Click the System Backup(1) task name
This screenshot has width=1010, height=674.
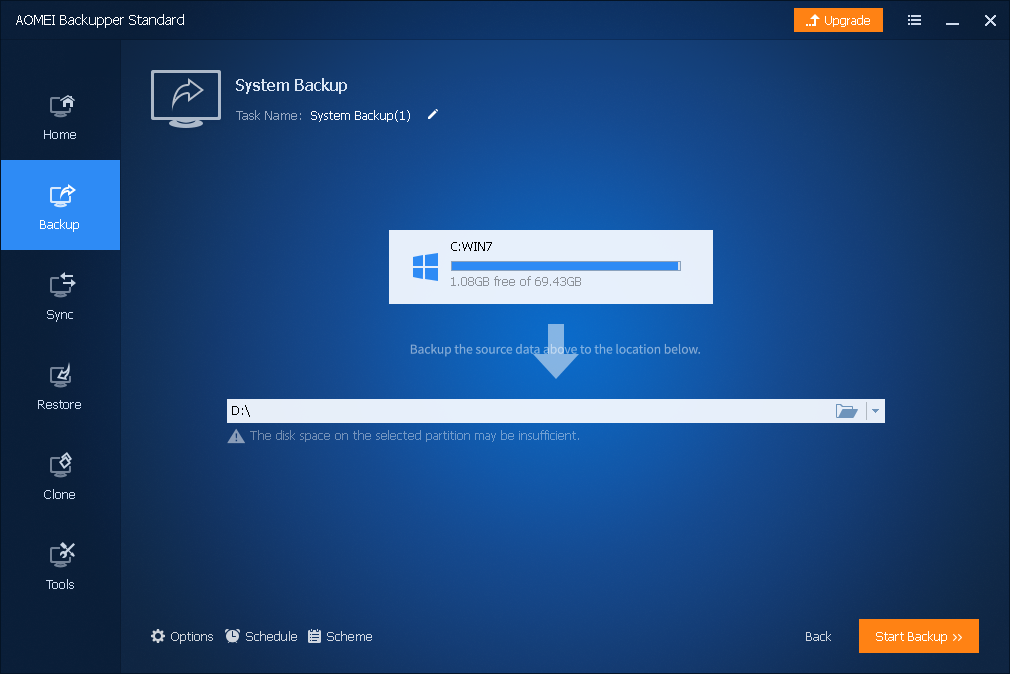coord(360,115)
